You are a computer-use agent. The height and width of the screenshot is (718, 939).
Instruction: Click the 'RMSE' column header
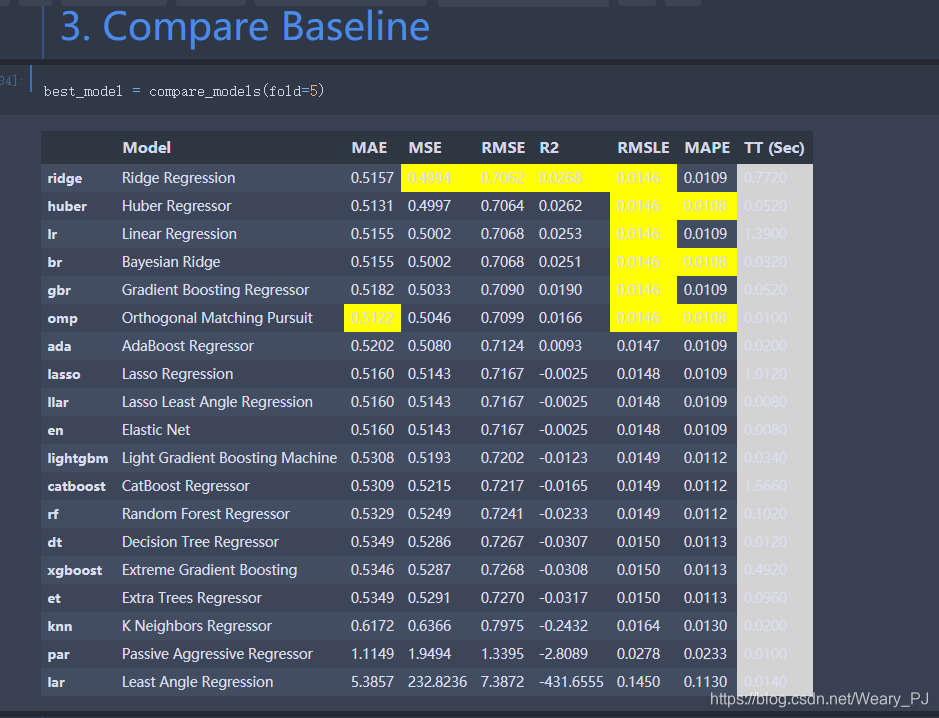[x=503, y=148]
